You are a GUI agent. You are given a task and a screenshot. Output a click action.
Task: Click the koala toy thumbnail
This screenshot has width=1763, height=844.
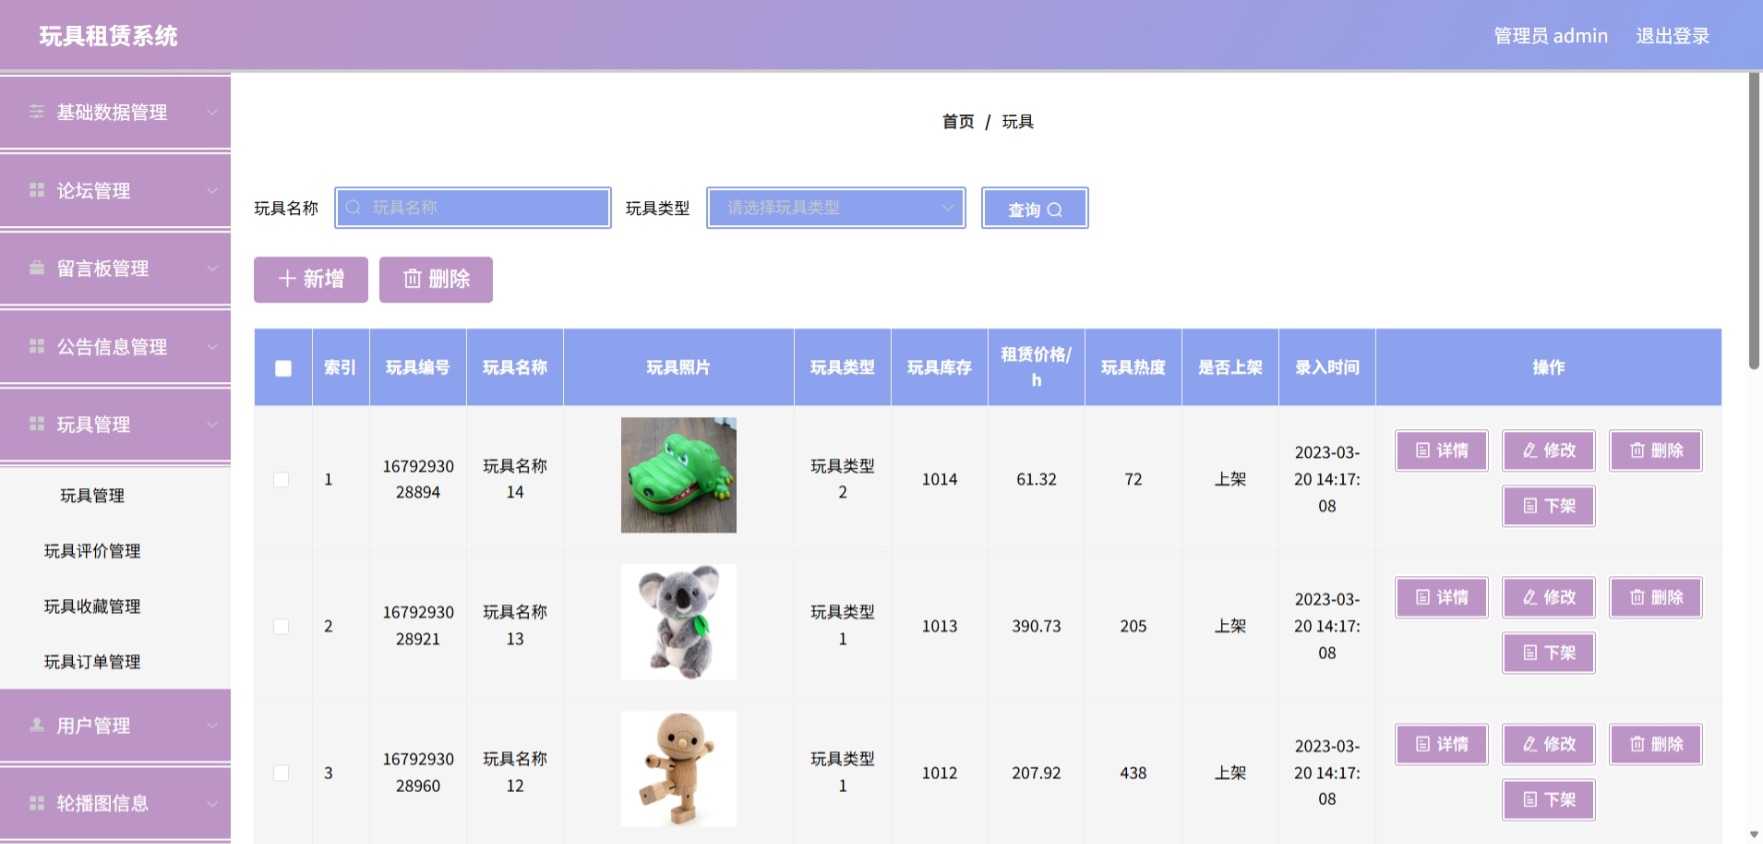[x=679, y=622]
